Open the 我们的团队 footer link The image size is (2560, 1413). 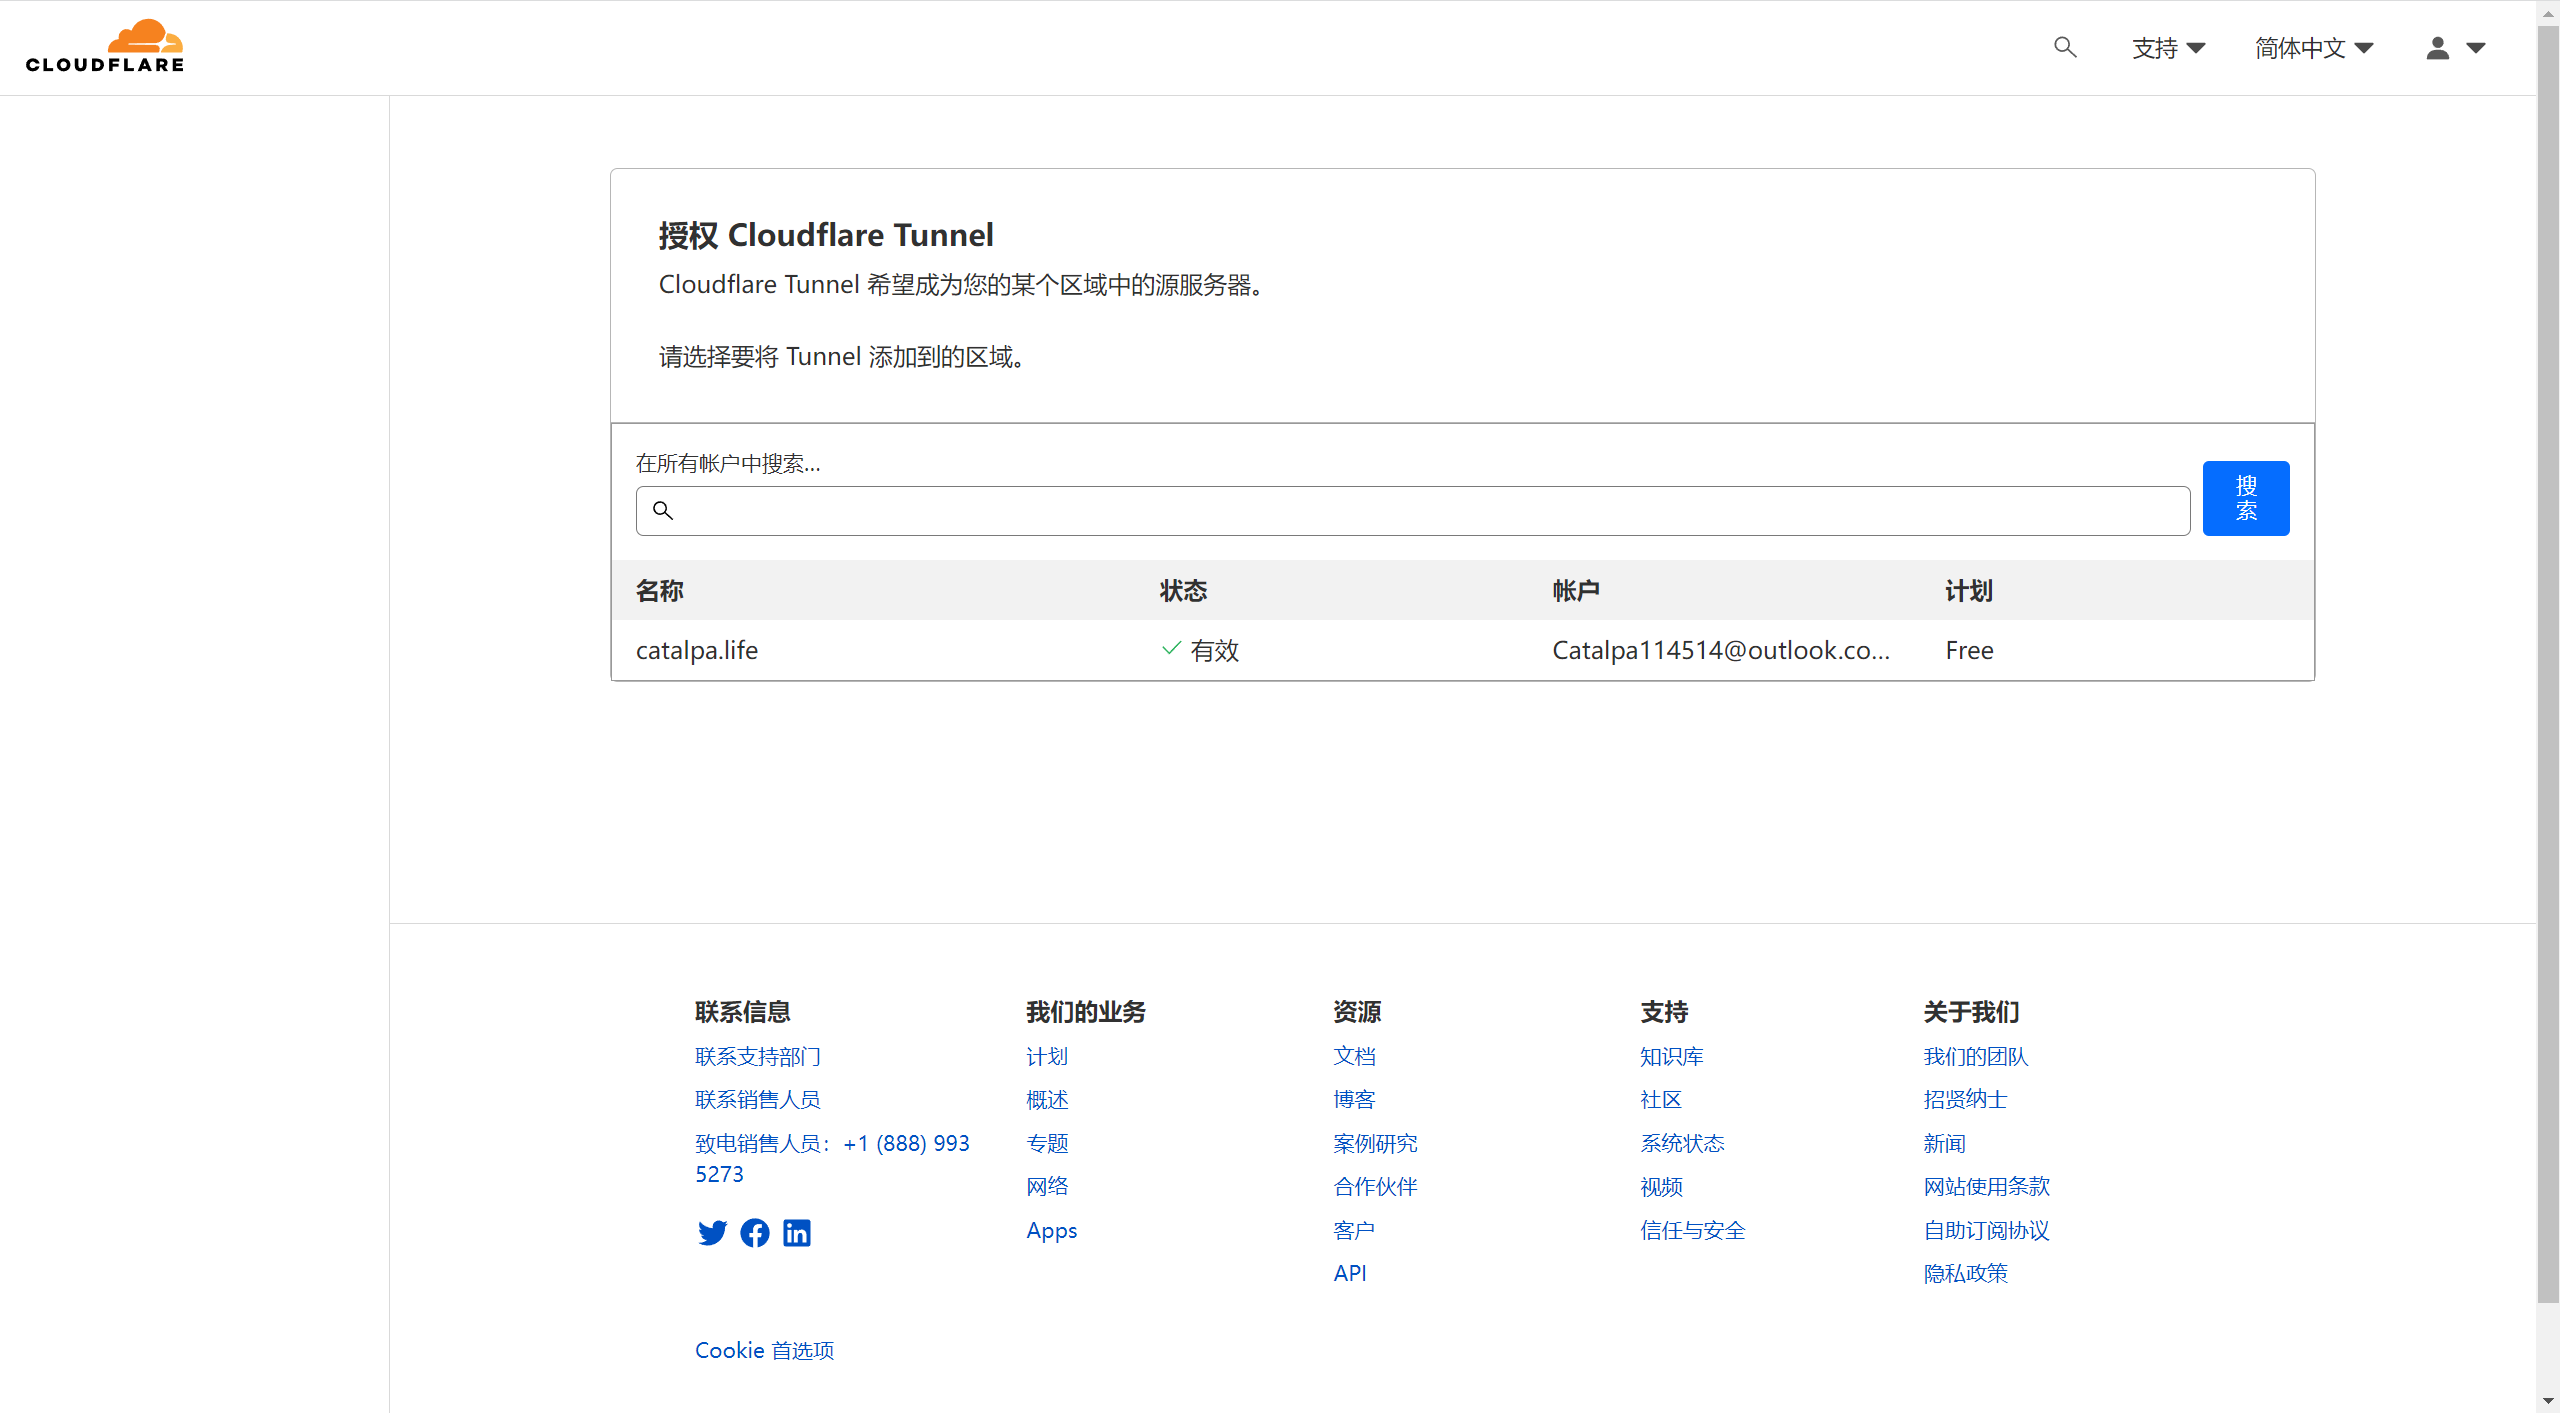(x=1976, y=1056)
